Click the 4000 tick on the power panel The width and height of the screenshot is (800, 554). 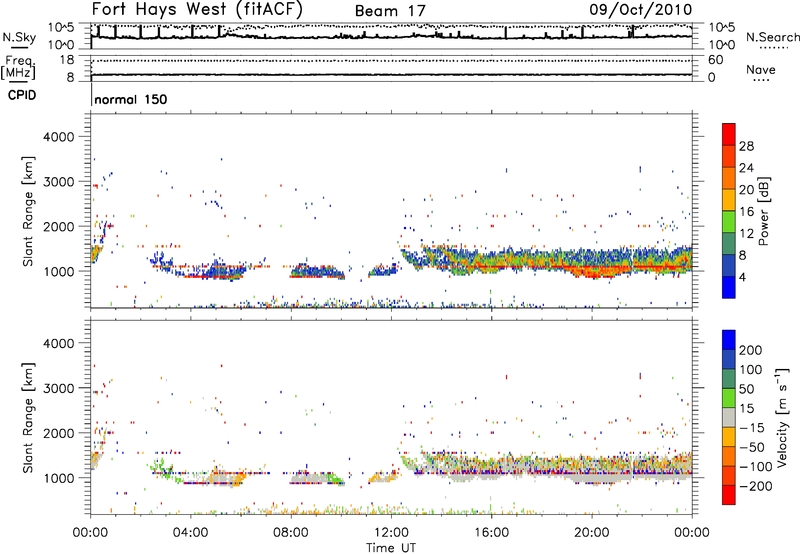click(x=58, y=136)
